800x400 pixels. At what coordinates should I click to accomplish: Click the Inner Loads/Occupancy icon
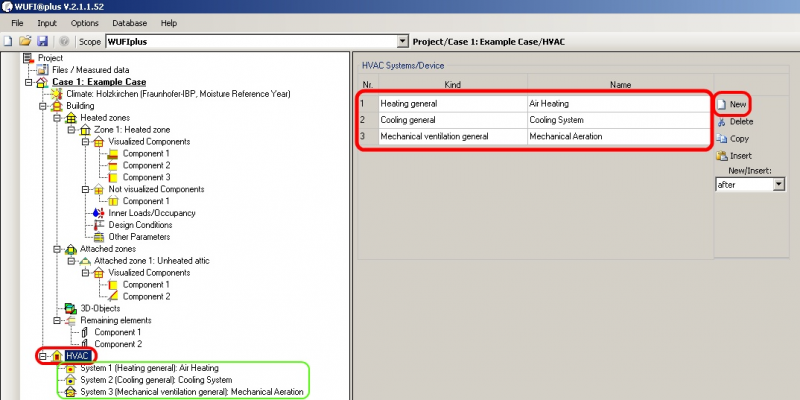point(97,213)
